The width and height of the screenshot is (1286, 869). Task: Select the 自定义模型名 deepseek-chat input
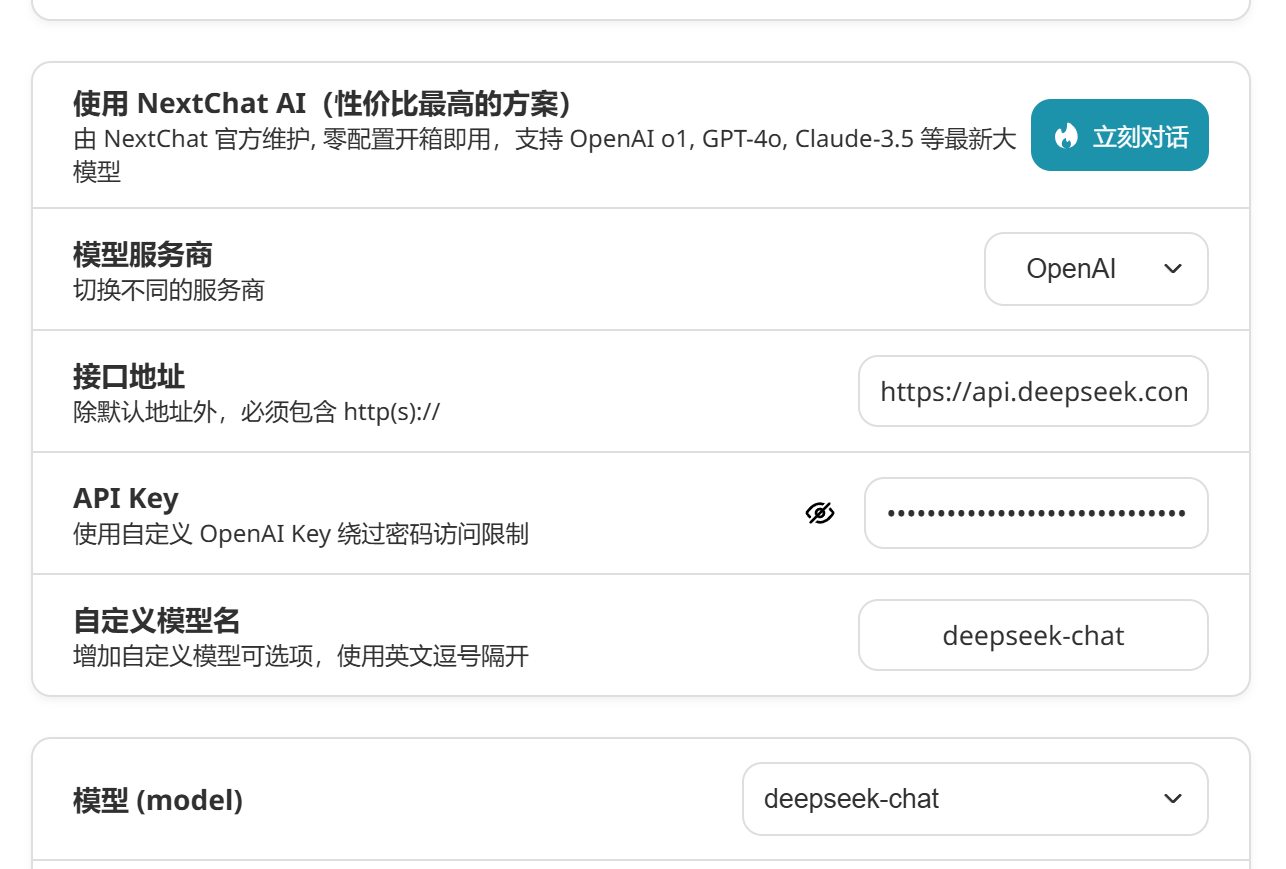pos(1034,635)
